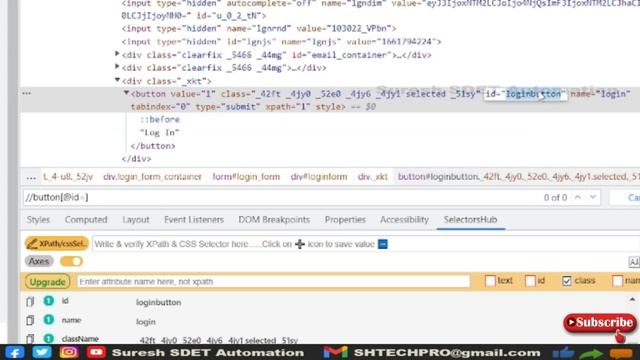Collapse the loginbutton button element
640x360 pixels.
tap(127, 93)
